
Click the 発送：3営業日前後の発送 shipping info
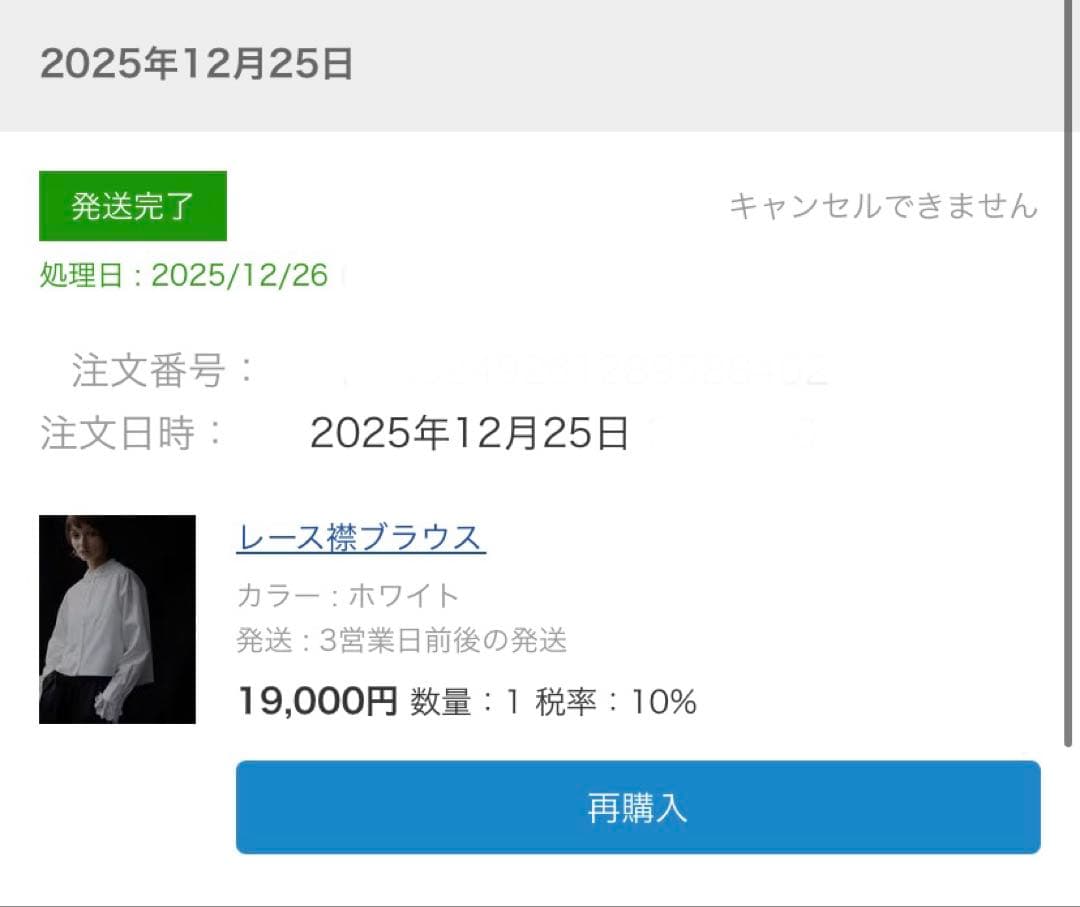point(400,641)
